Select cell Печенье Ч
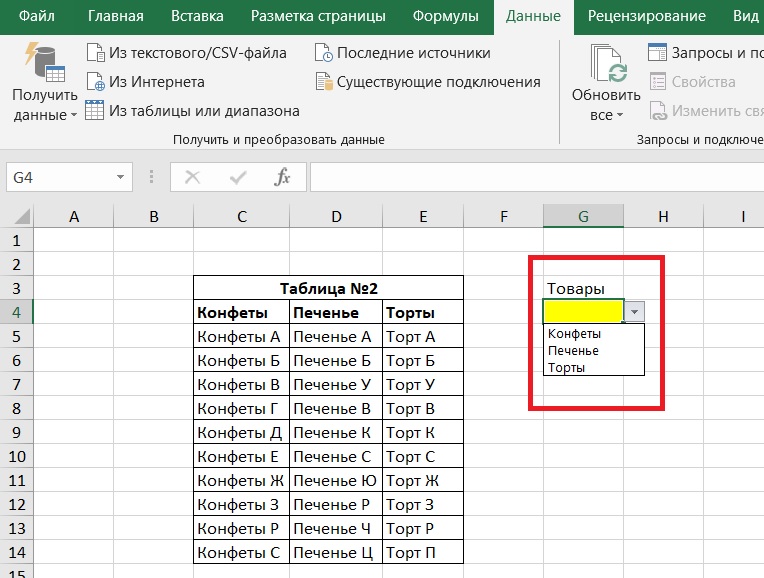 click(336, 528)
